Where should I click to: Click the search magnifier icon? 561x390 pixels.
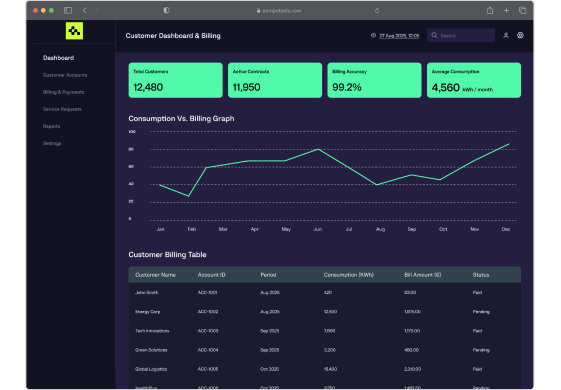click(434, 35)
